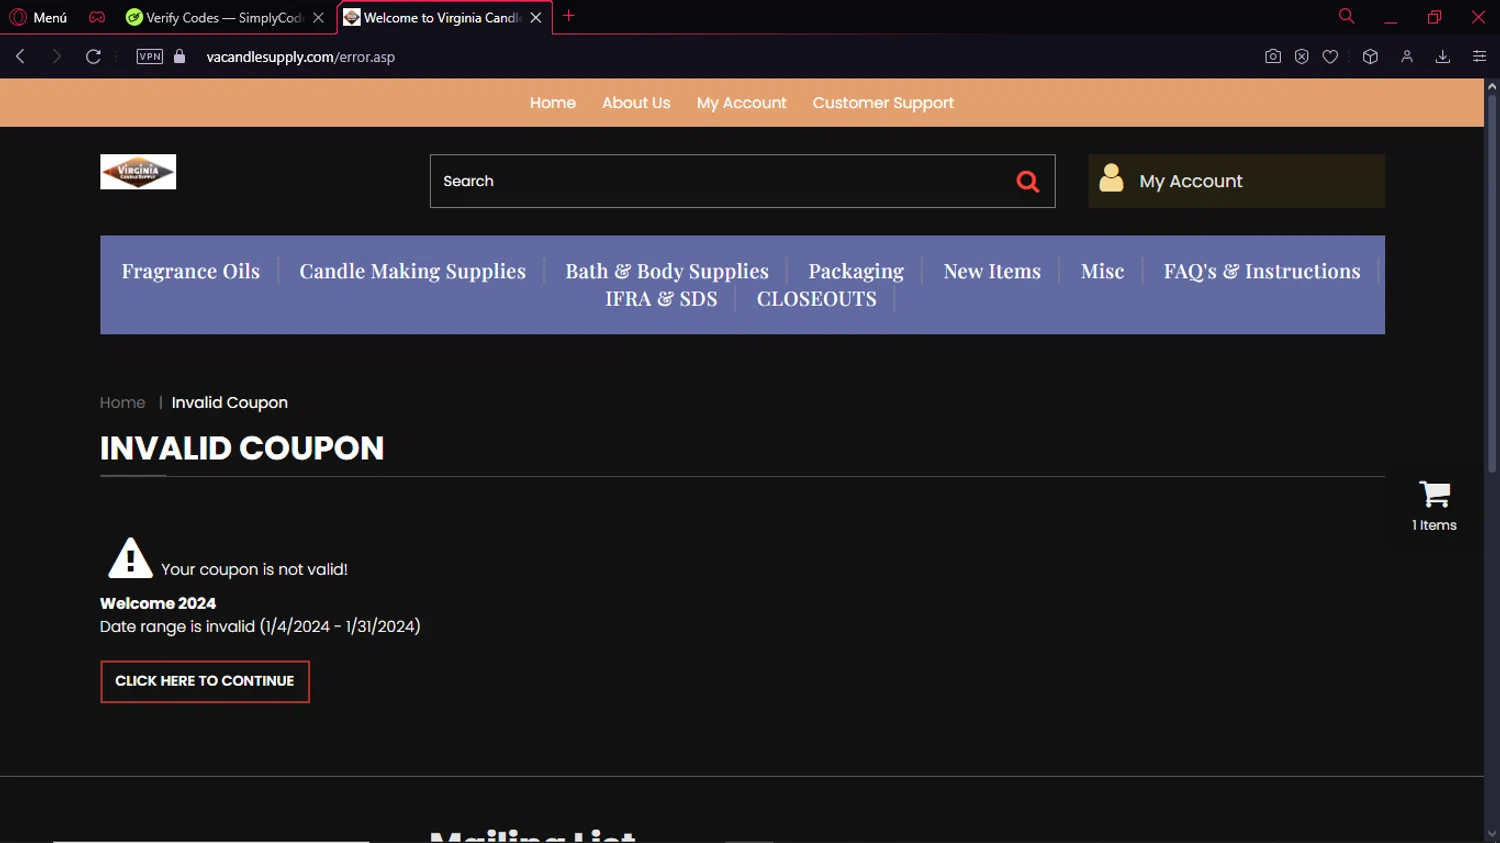The image size is (1500, 843).
Task: Click the Virginia Candle Supply logo
Action: (x=138, y=172)
